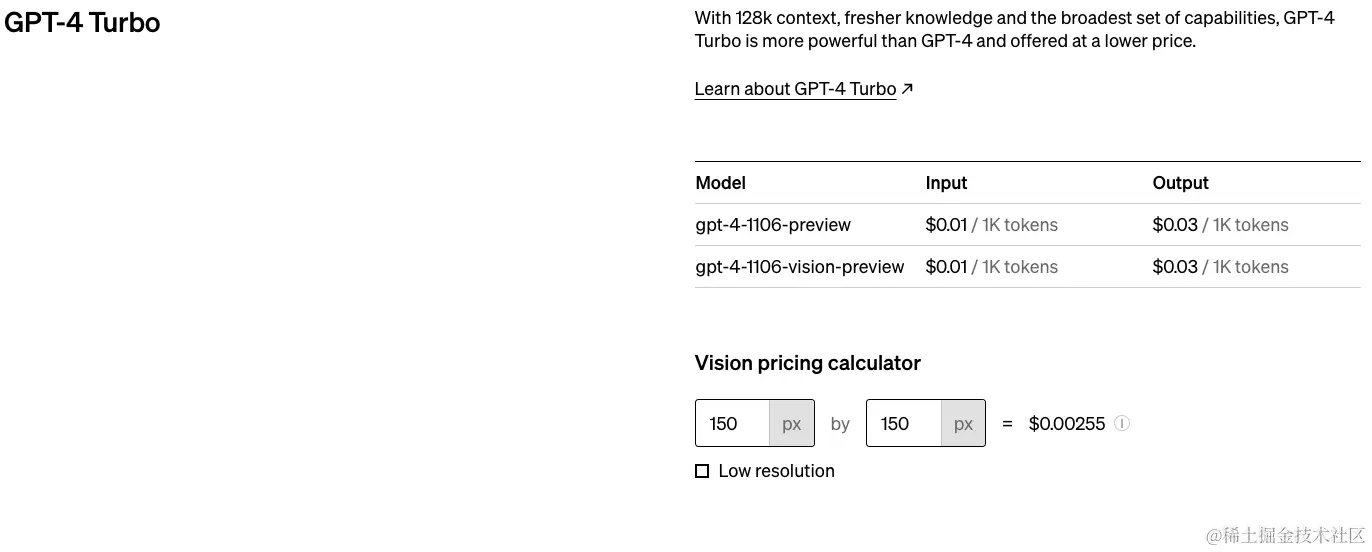The height and width of the screenshot is (552, 1372).
Task: Click output price of gpt-4-1106-vision-preview row
Action: pyautogui.click(x=1220, y=267)
